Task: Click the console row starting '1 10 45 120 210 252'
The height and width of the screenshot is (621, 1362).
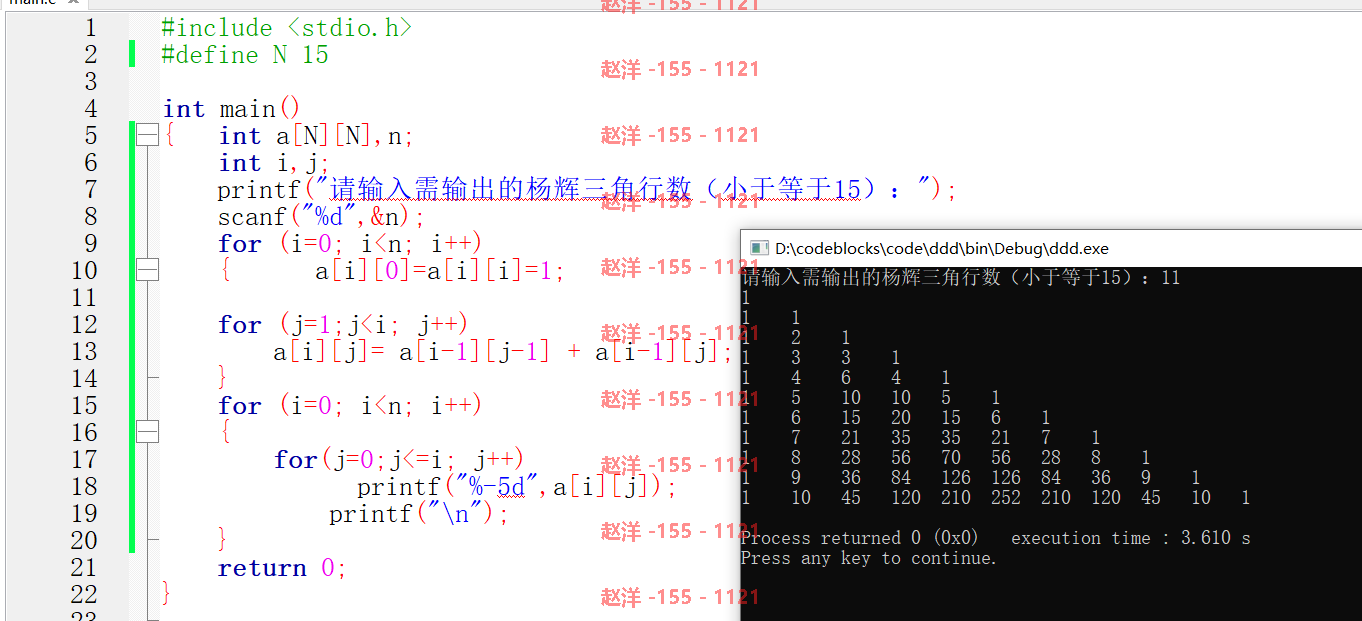Action: pyautogui.click(x=996, y=498)
